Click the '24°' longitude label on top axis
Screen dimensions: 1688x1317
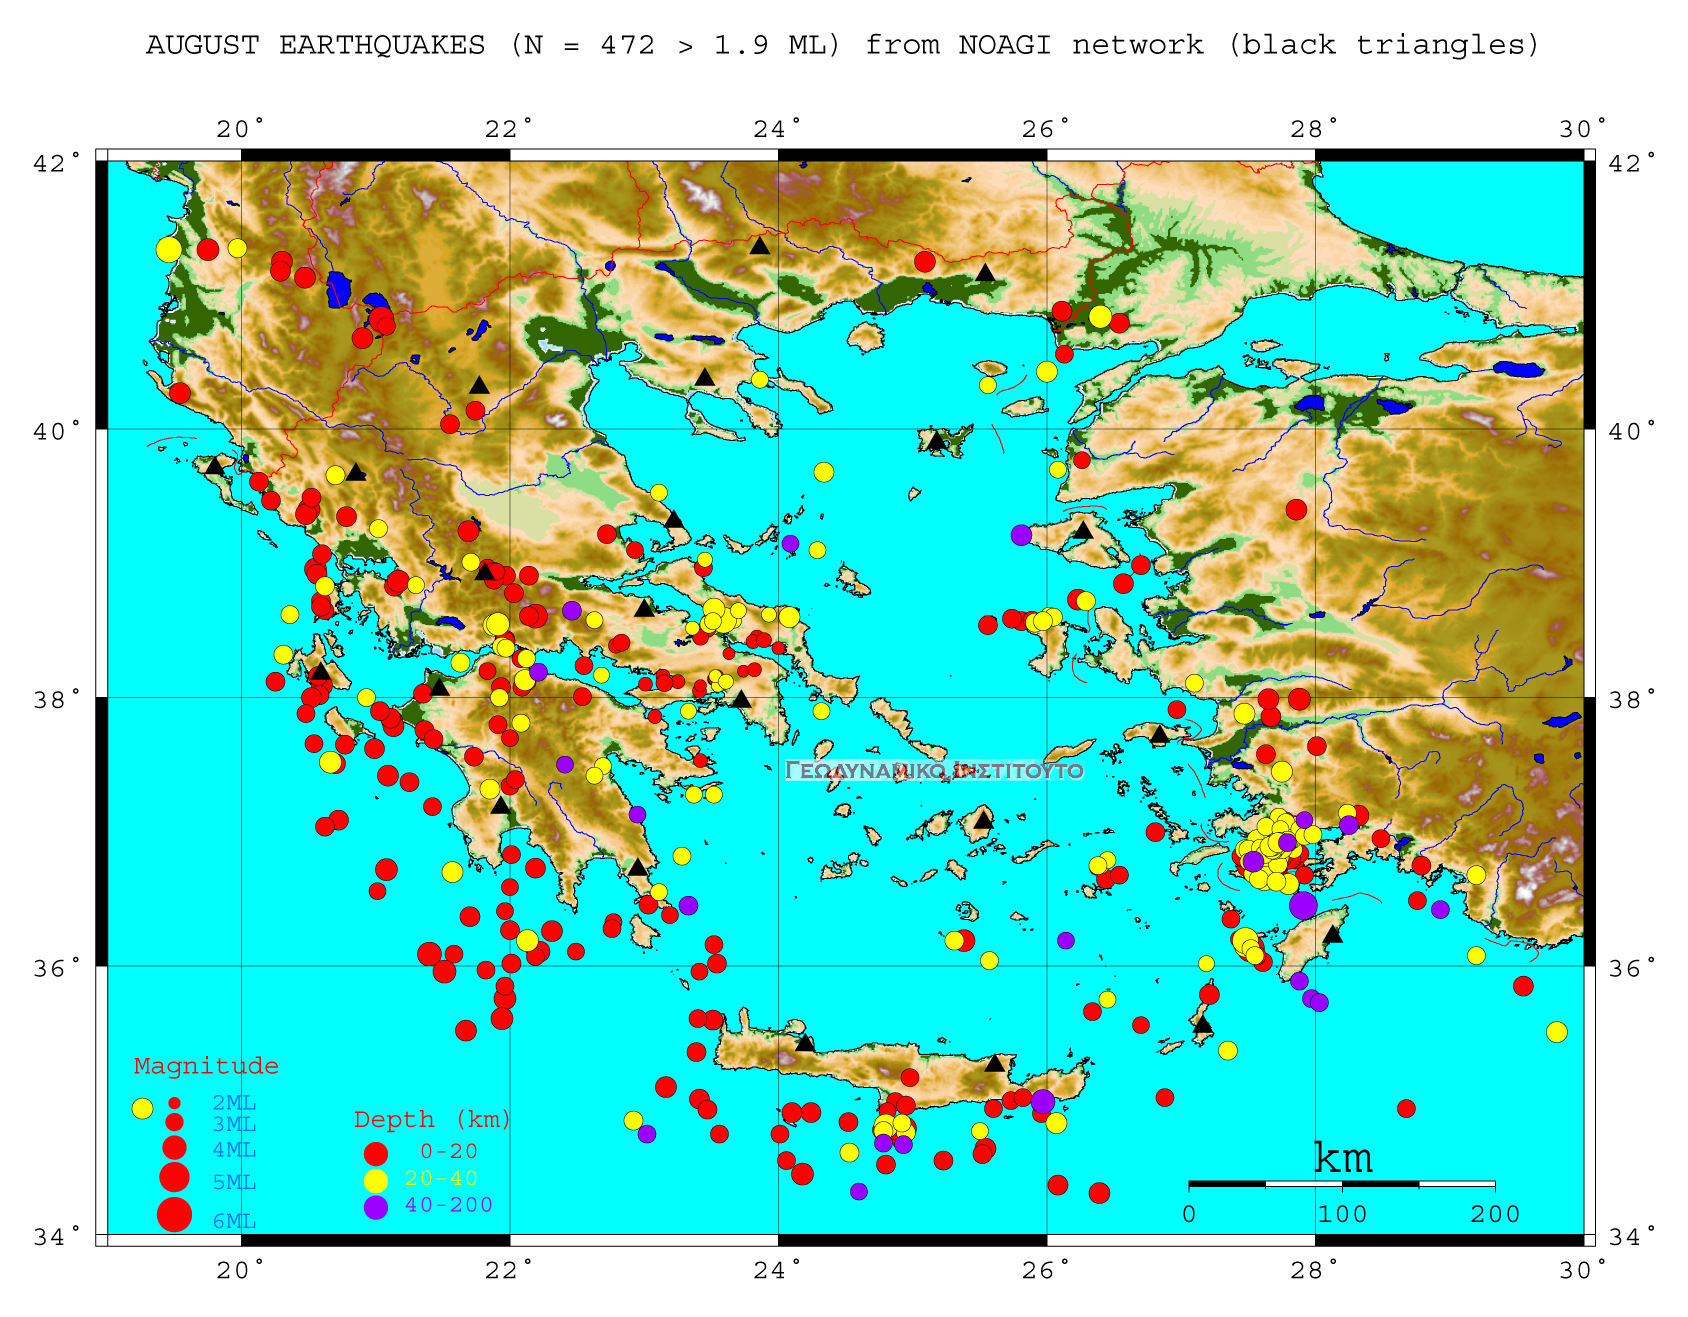click(778, 129)
